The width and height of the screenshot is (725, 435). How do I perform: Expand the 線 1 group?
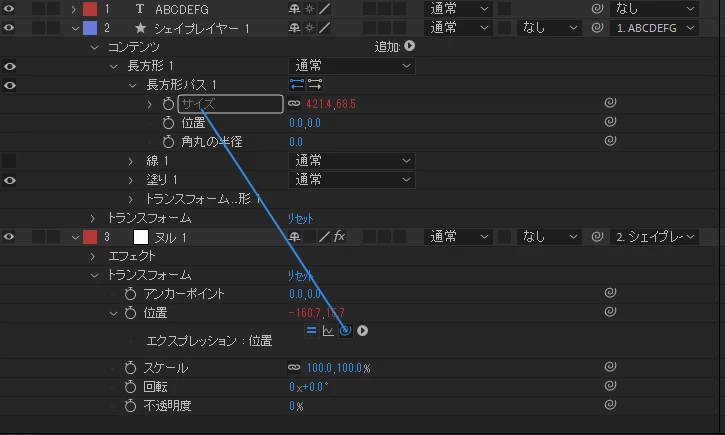[130, 161]
